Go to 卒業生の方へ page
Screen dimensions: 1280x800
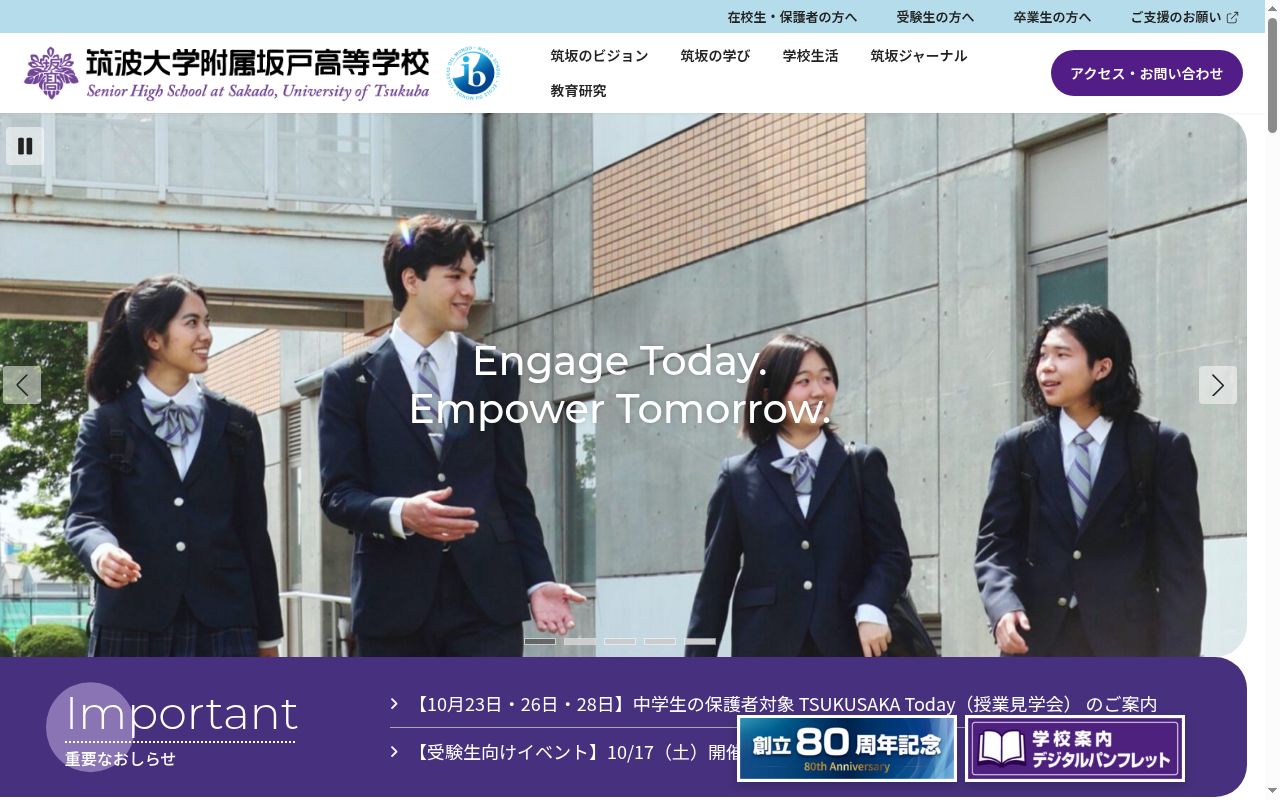pos(1052,17)
